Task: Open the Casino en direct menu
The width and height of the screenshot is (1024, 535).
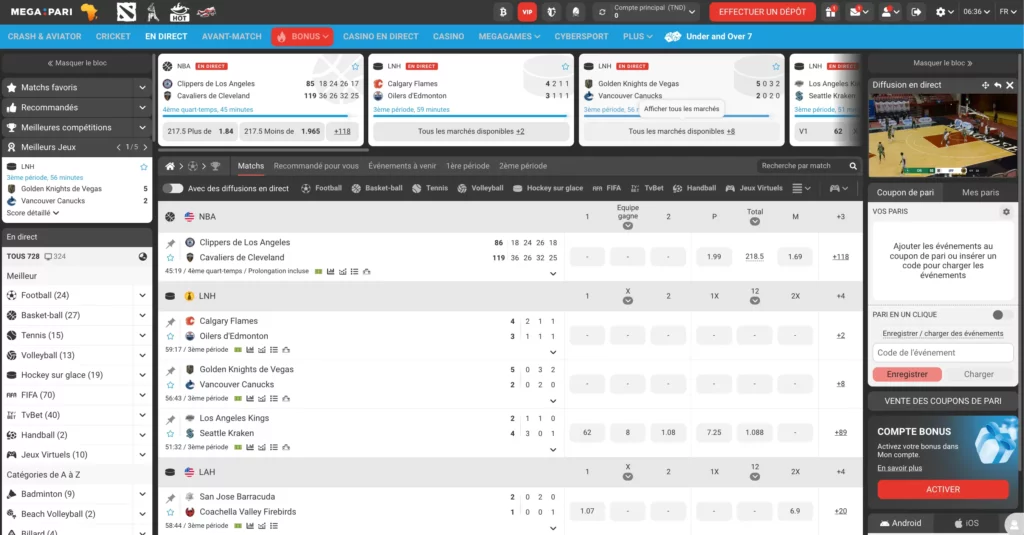Action: [x=380, y=37]
